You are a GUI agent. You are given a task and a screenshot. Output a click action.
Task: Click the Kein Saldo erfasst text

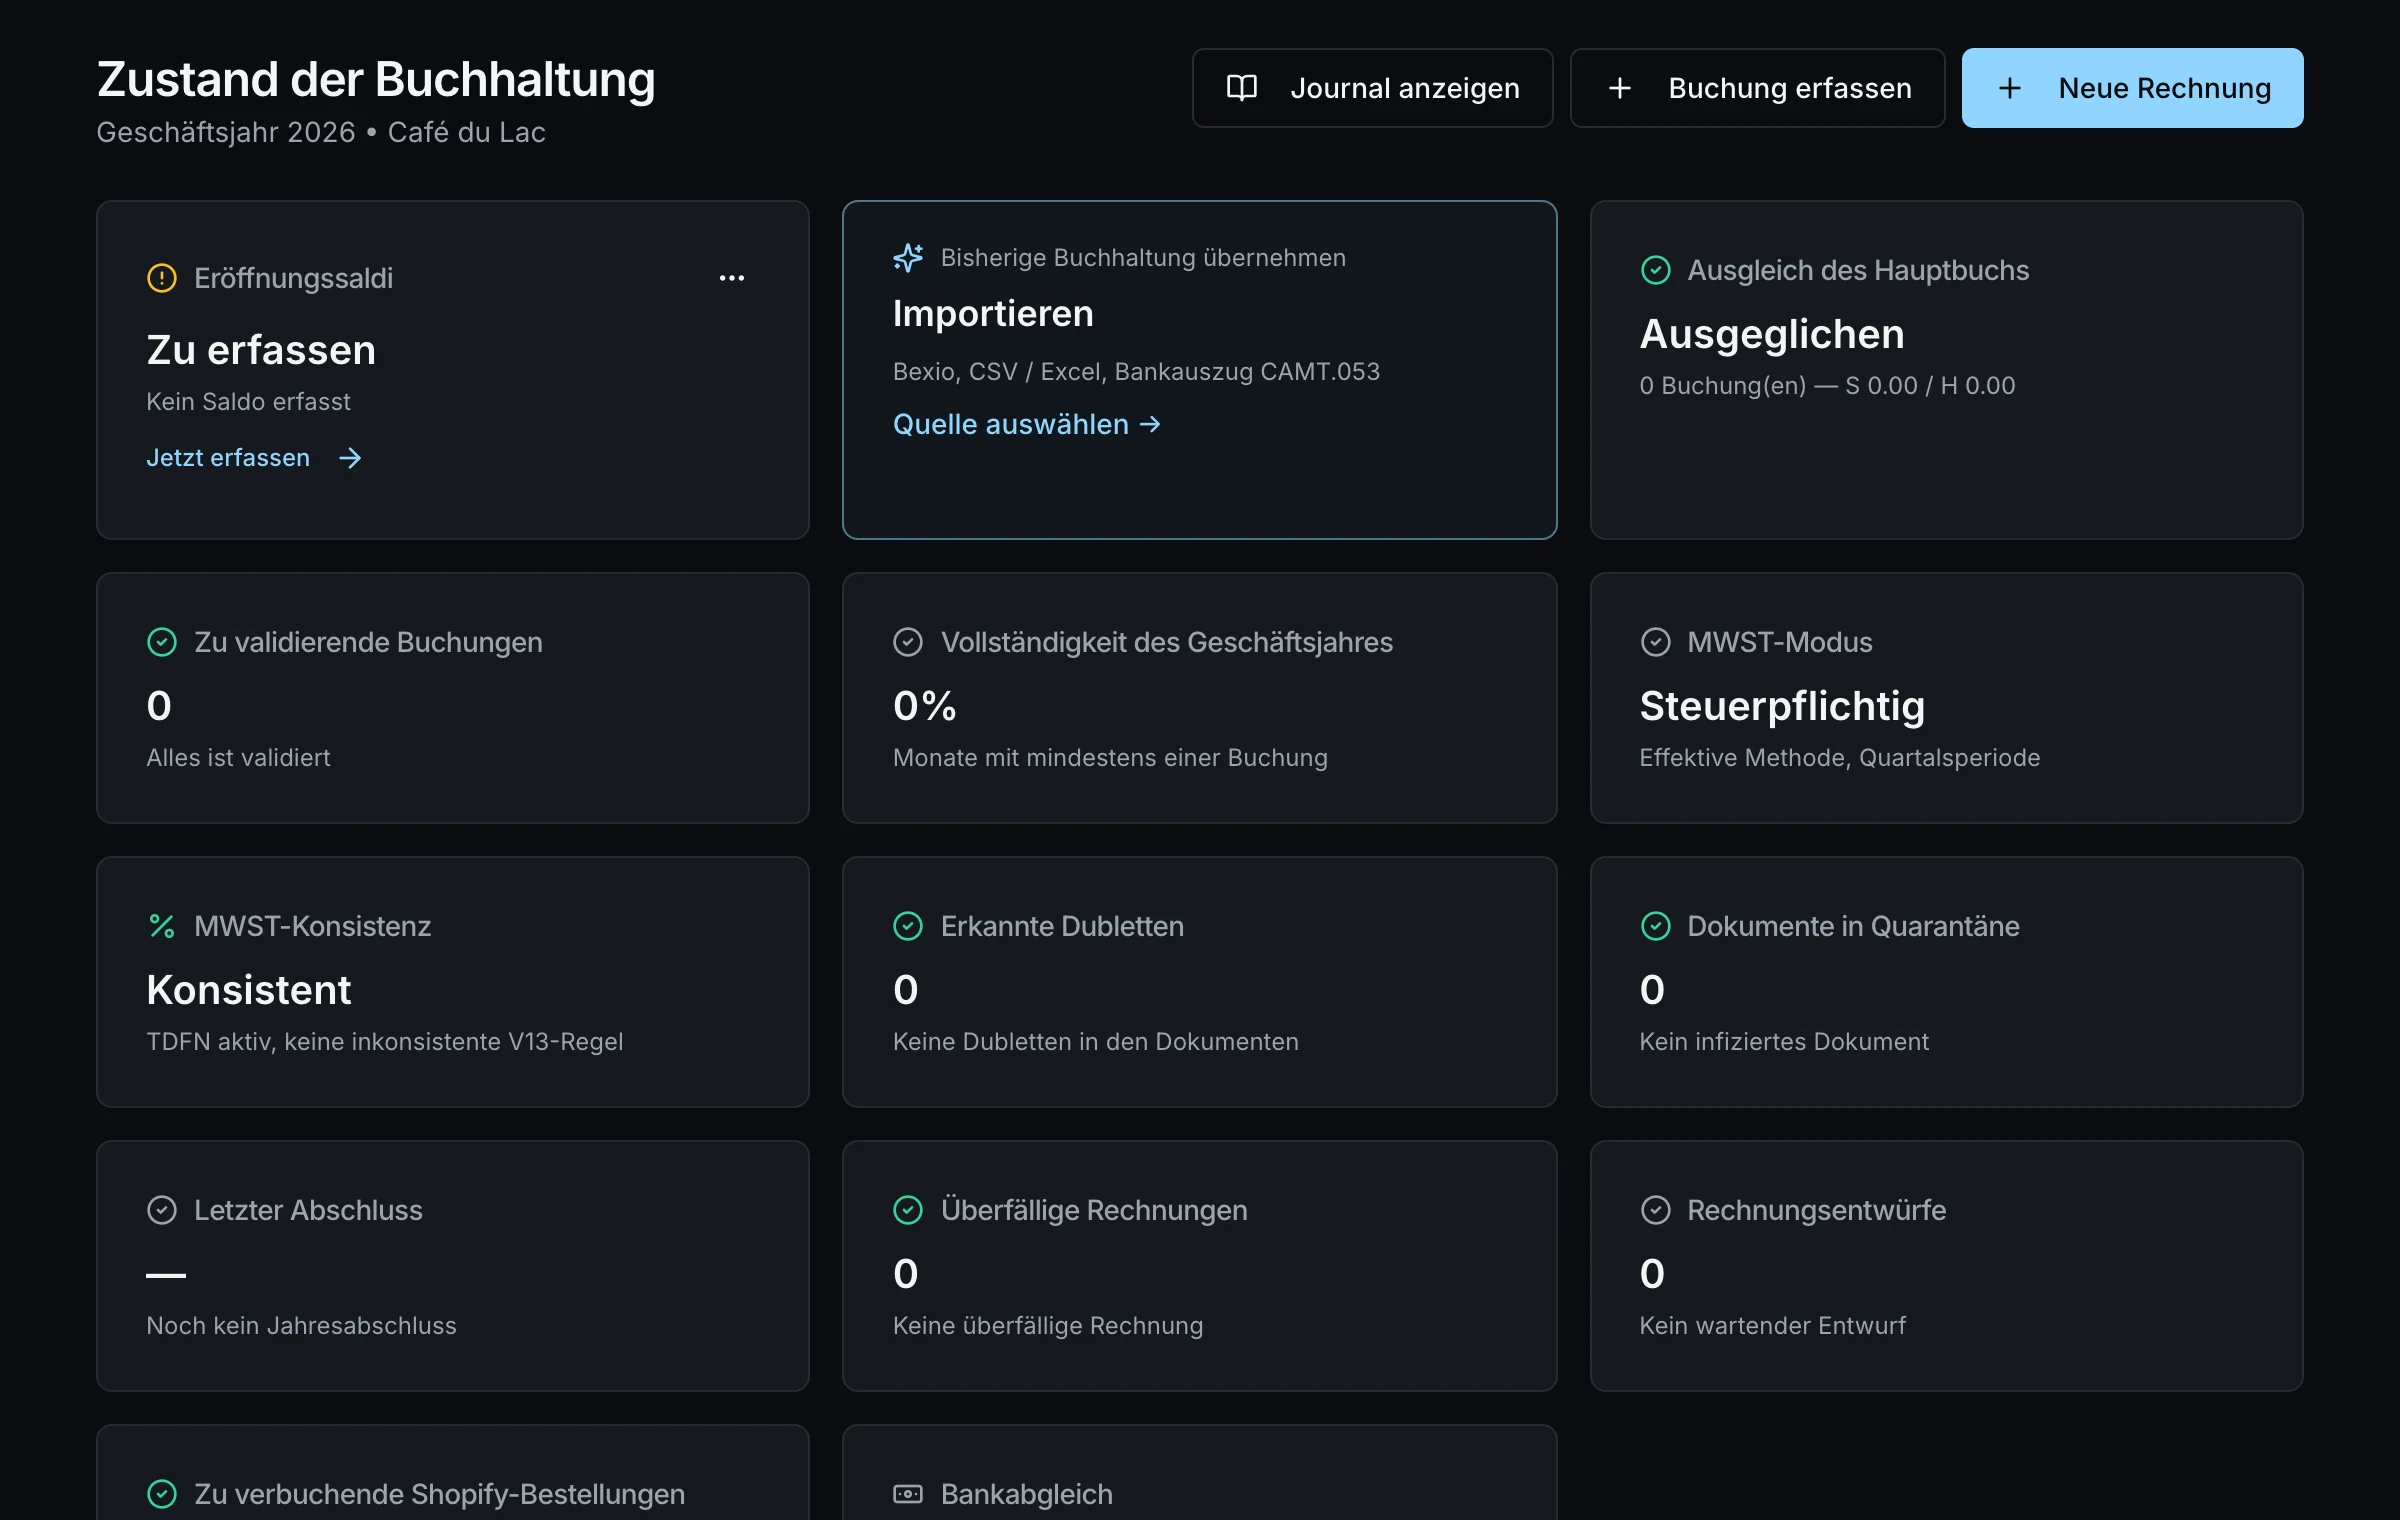click(x=248, y=402)
